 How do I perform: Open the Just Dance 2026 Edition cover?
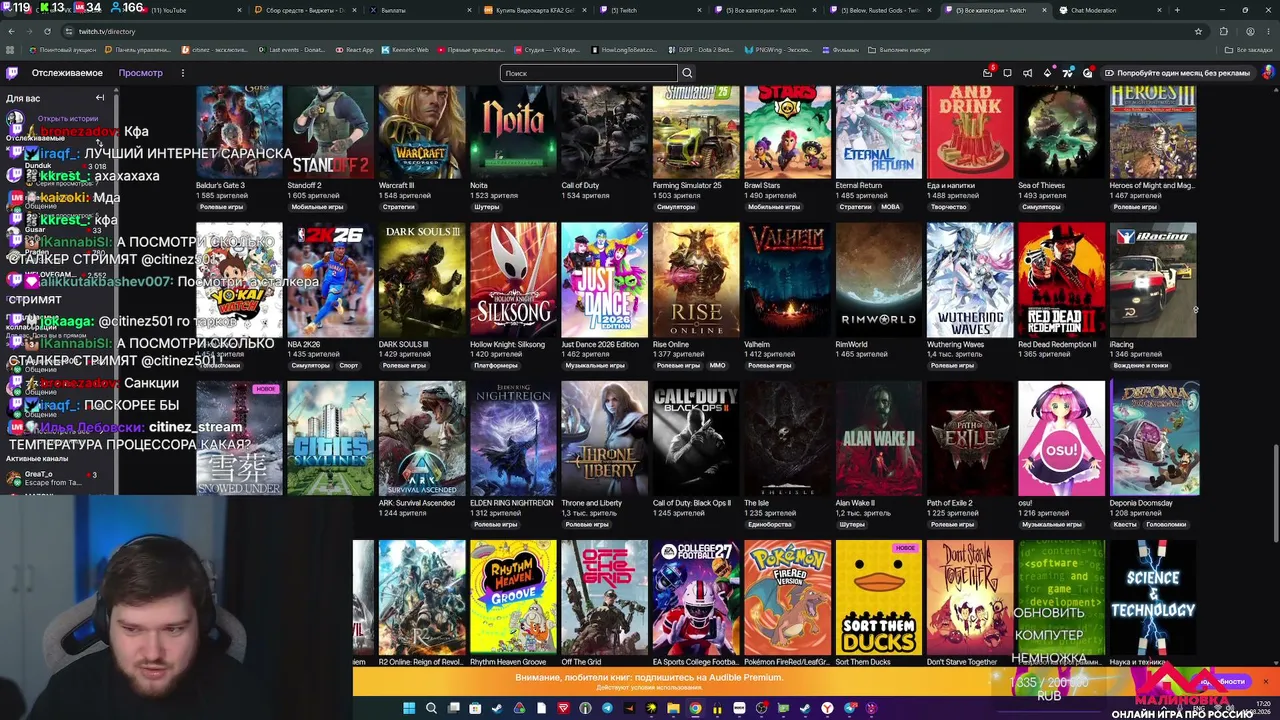pos(604,280)
